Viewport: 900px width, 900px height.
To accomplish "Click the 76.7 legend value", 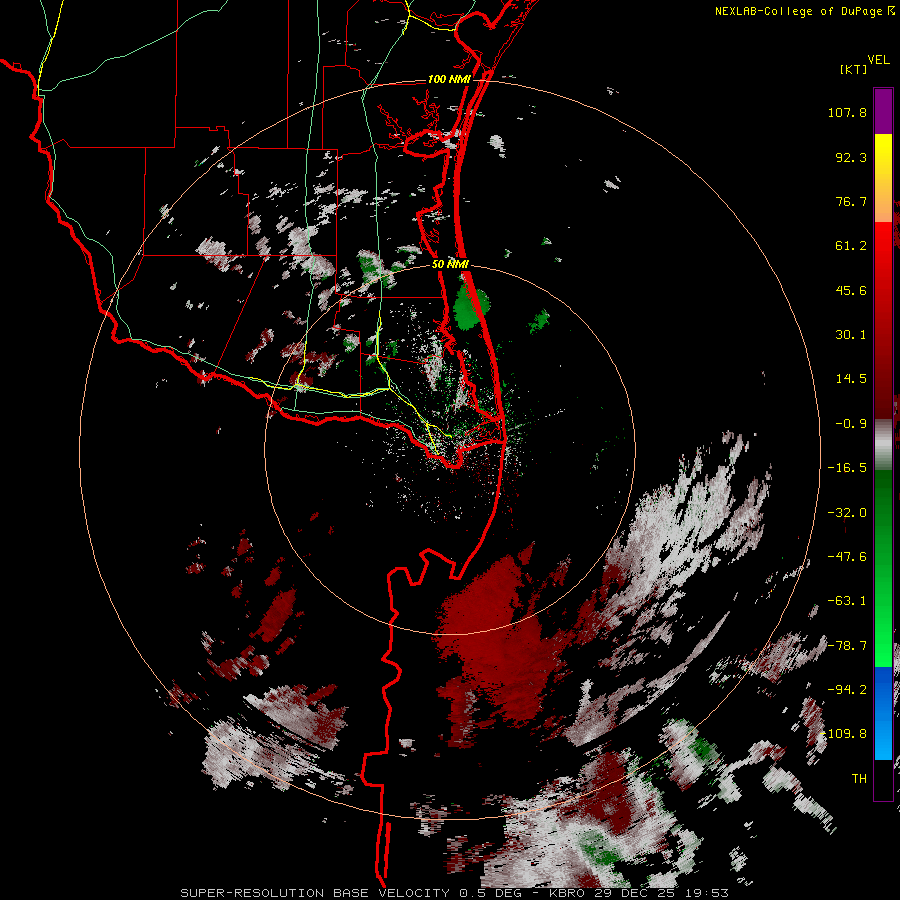I will click(x=851, y=201).
